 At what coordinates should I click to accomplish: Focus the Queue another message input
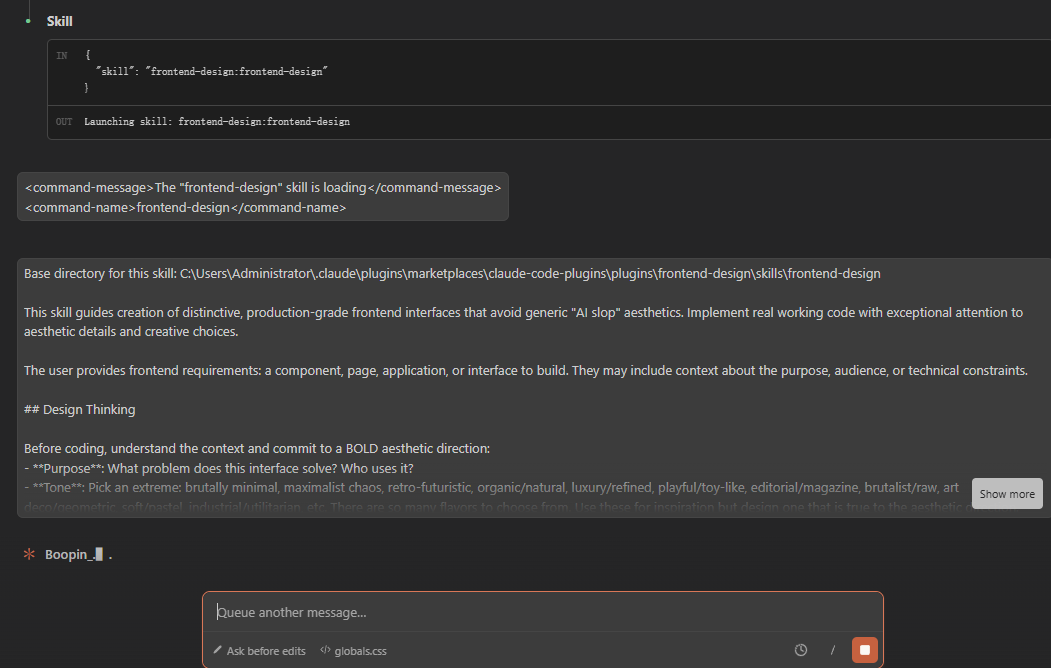[x=542, y=612]
